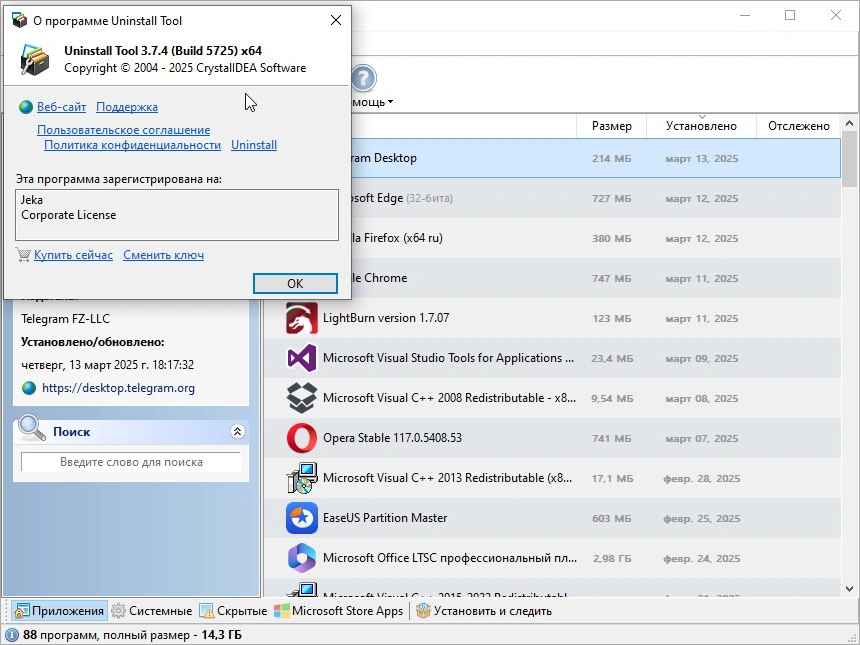Viewport: 860px width, 645px height.
Task: Click the shopping cart icon in dialog
Action: pyautogui.click(x=23, y=255)
